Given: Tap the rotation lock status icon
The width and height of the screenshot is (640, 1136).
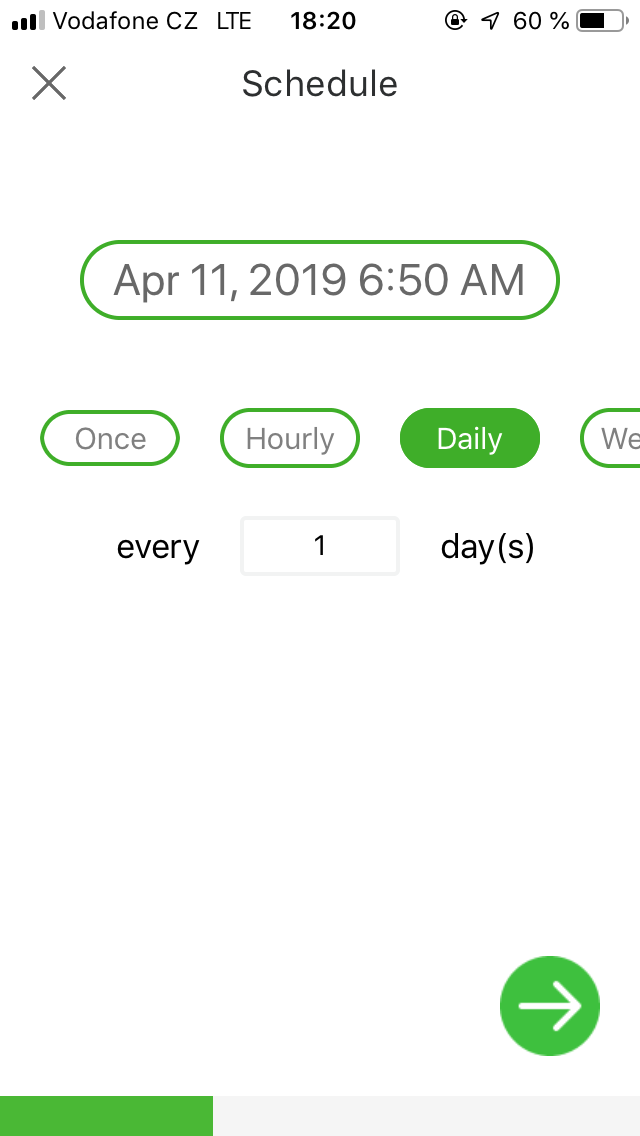Looking at the screenshot, I should (456, 21).
